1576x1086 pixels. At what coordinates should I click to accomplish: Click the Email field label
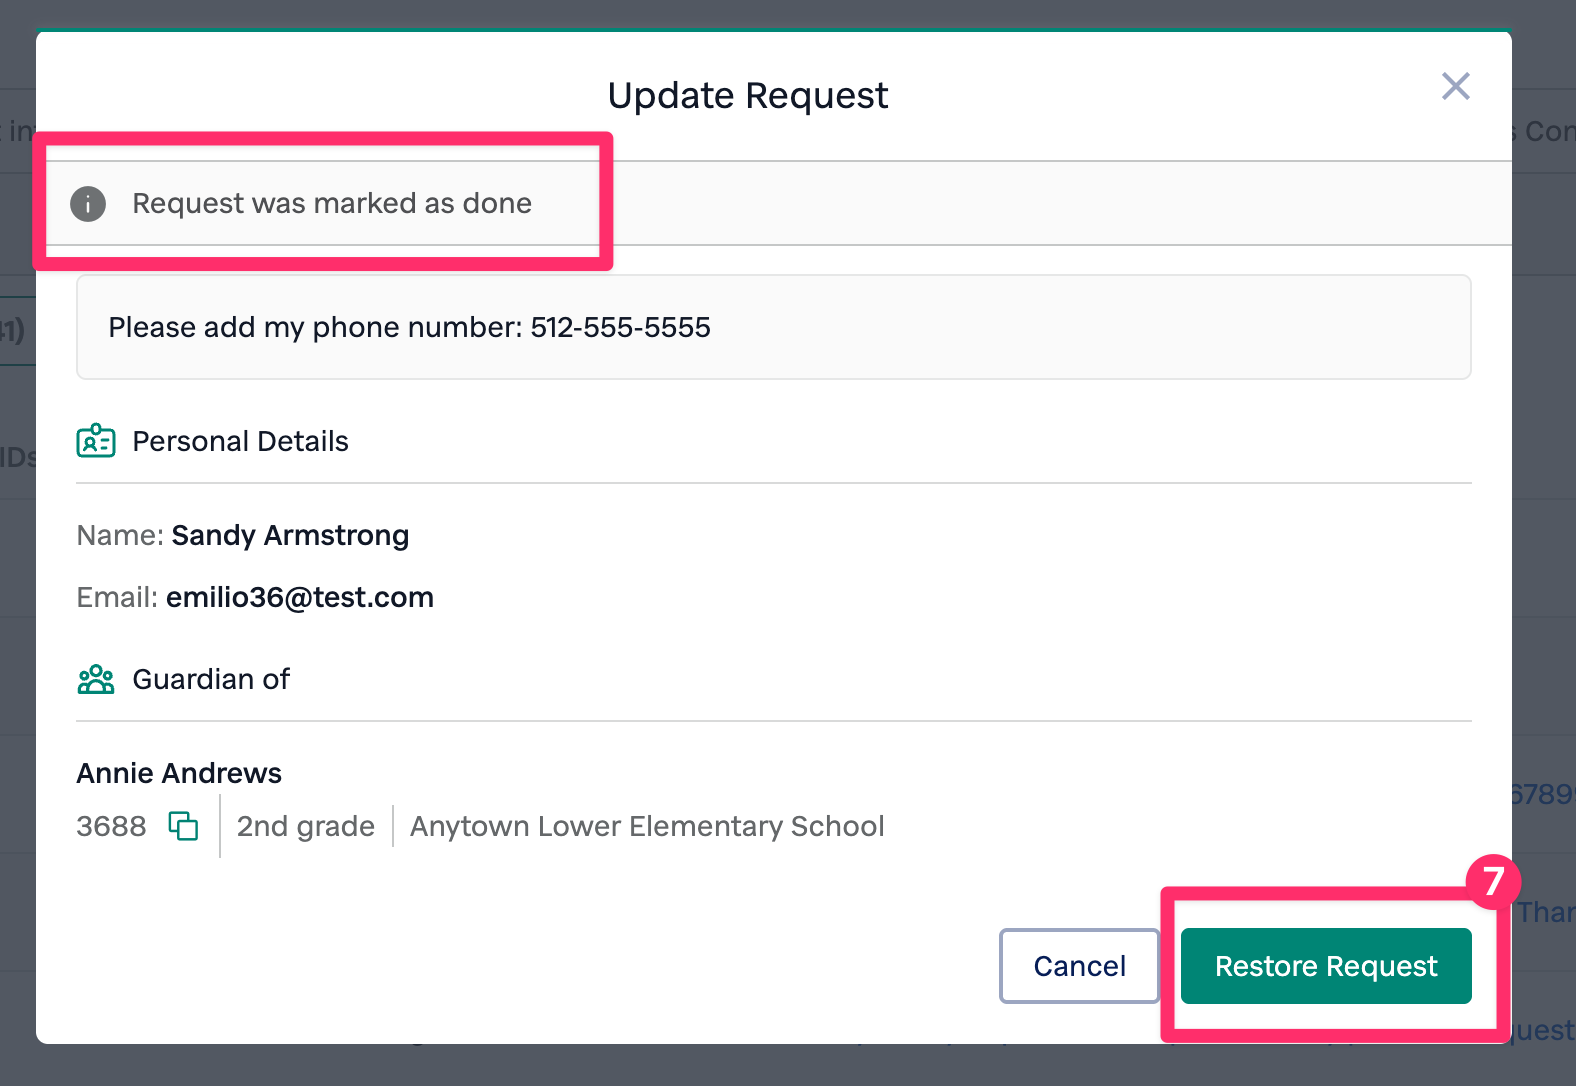click(116, 598)
